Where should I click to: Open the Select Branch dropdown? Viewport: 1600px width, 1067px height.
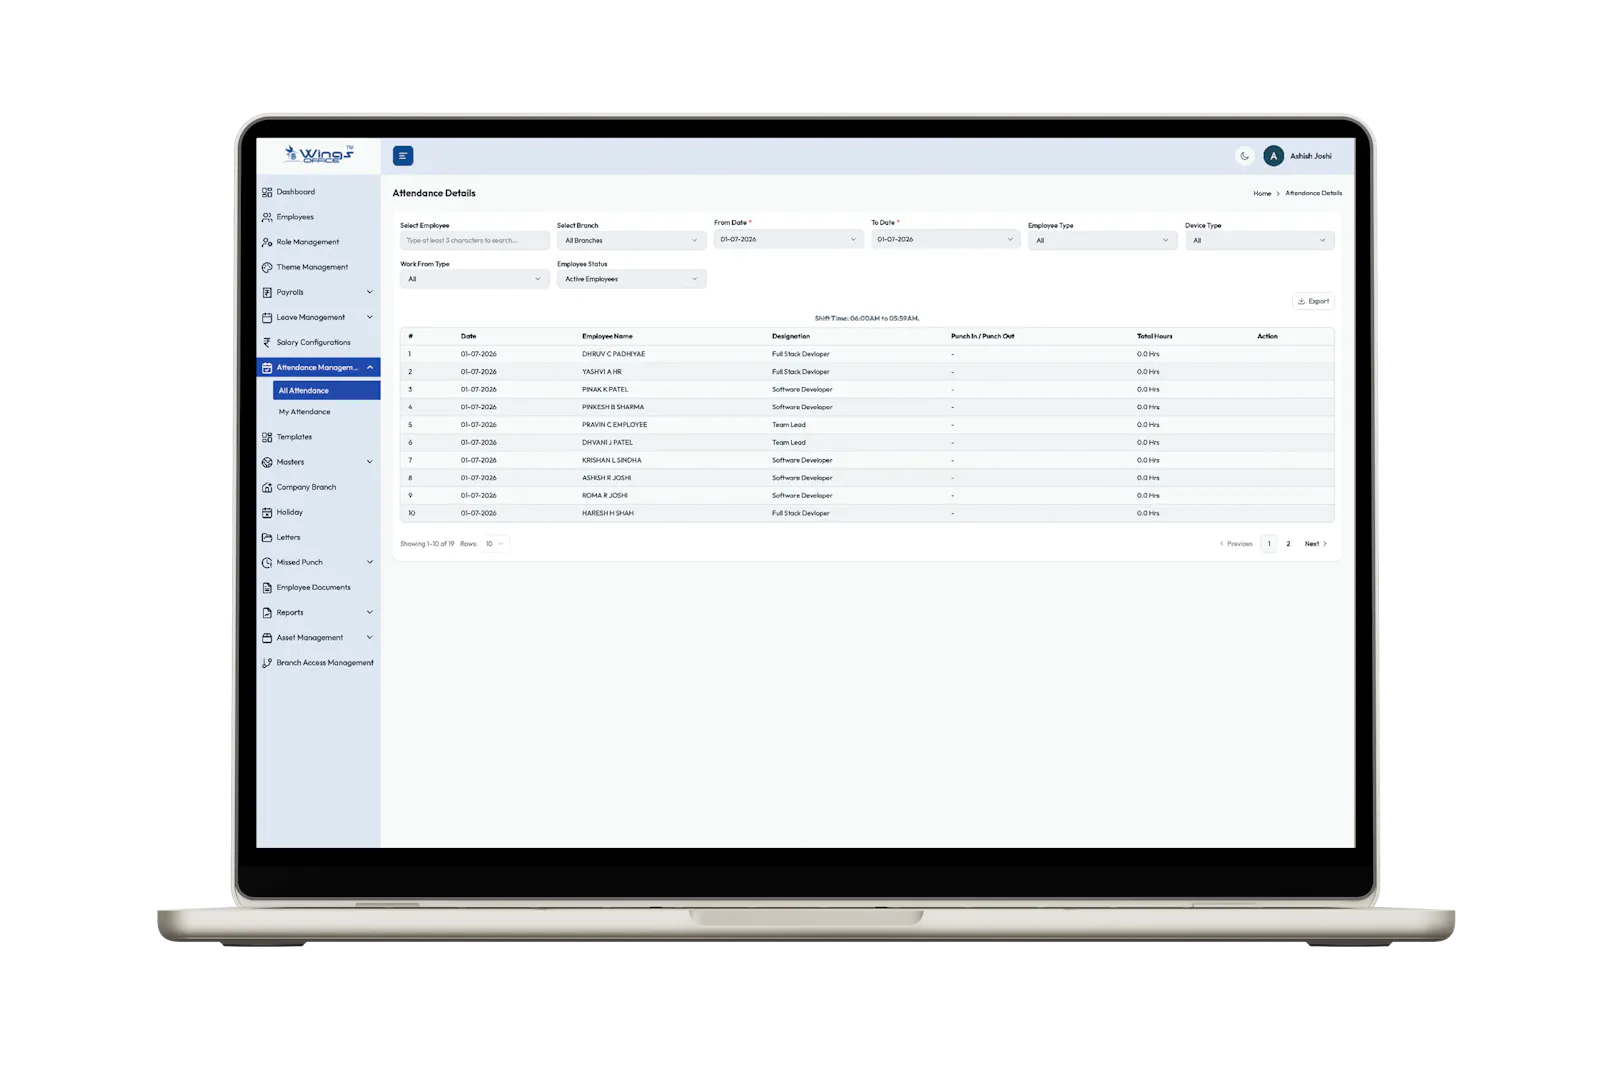coord(631,240)
